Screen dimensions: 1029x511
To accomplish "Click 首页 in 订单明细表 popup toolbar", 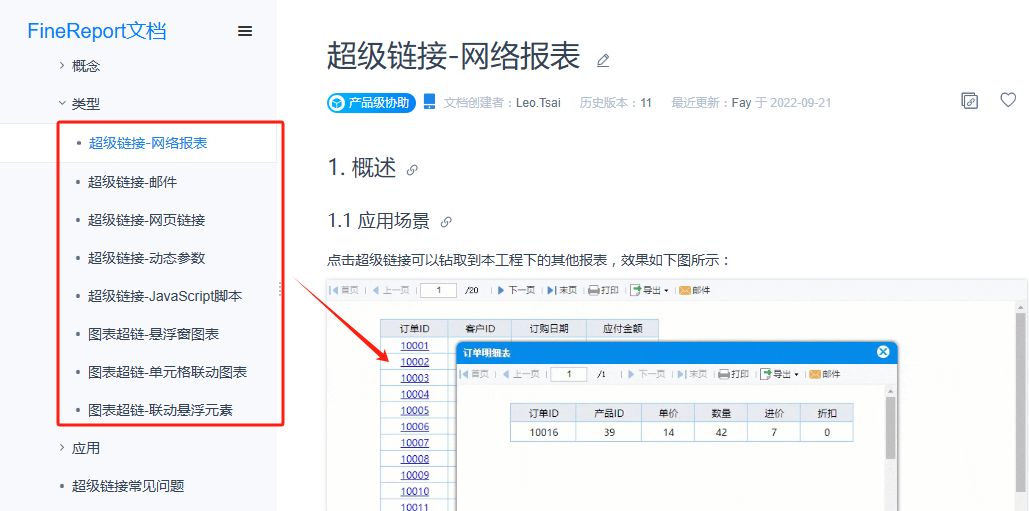I will [474, 374].
